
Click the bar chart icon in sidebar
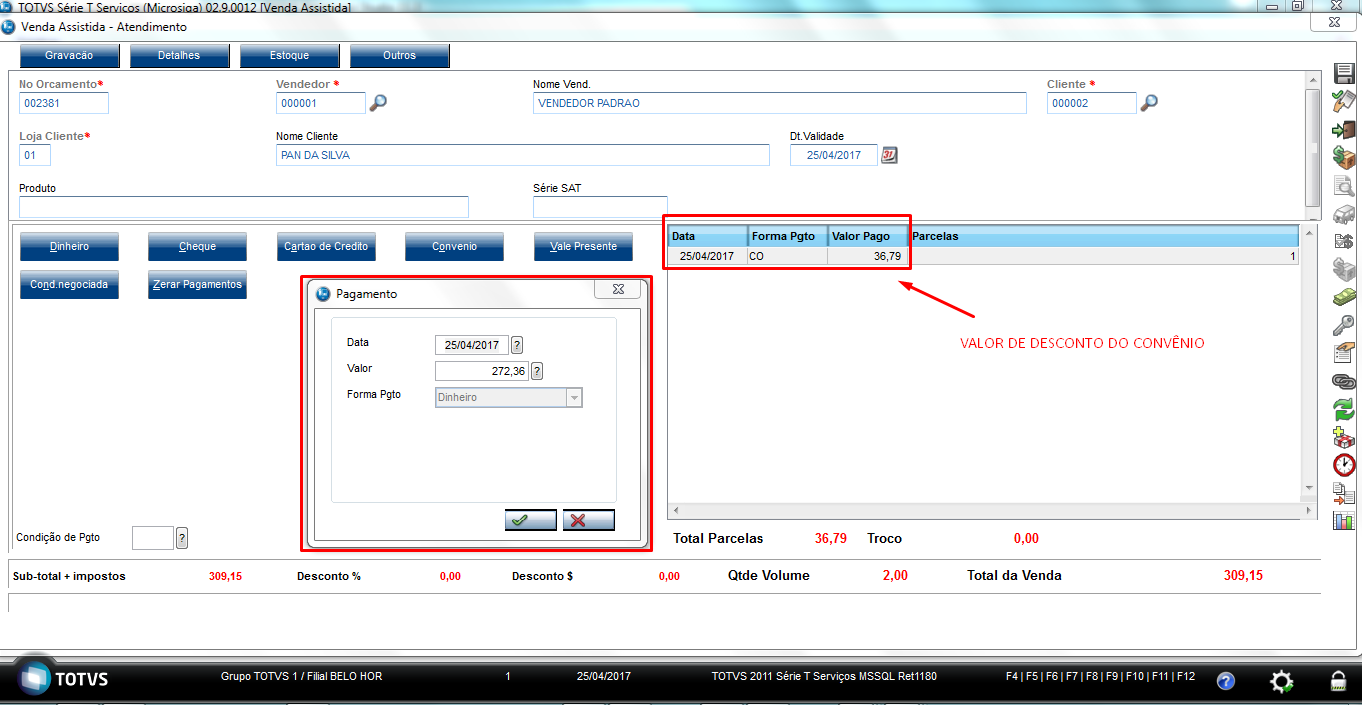pyautogui.click(x=1344, y=520)
